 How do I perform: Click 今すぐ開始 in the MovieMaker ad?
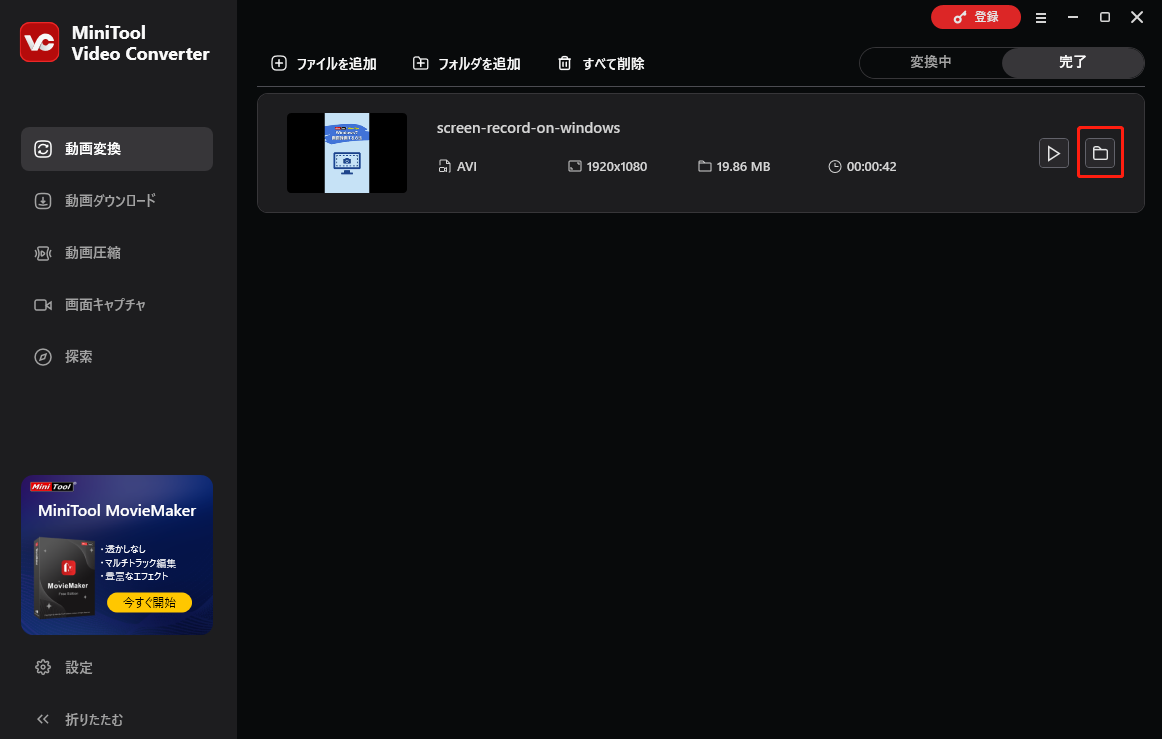[150, 603]
